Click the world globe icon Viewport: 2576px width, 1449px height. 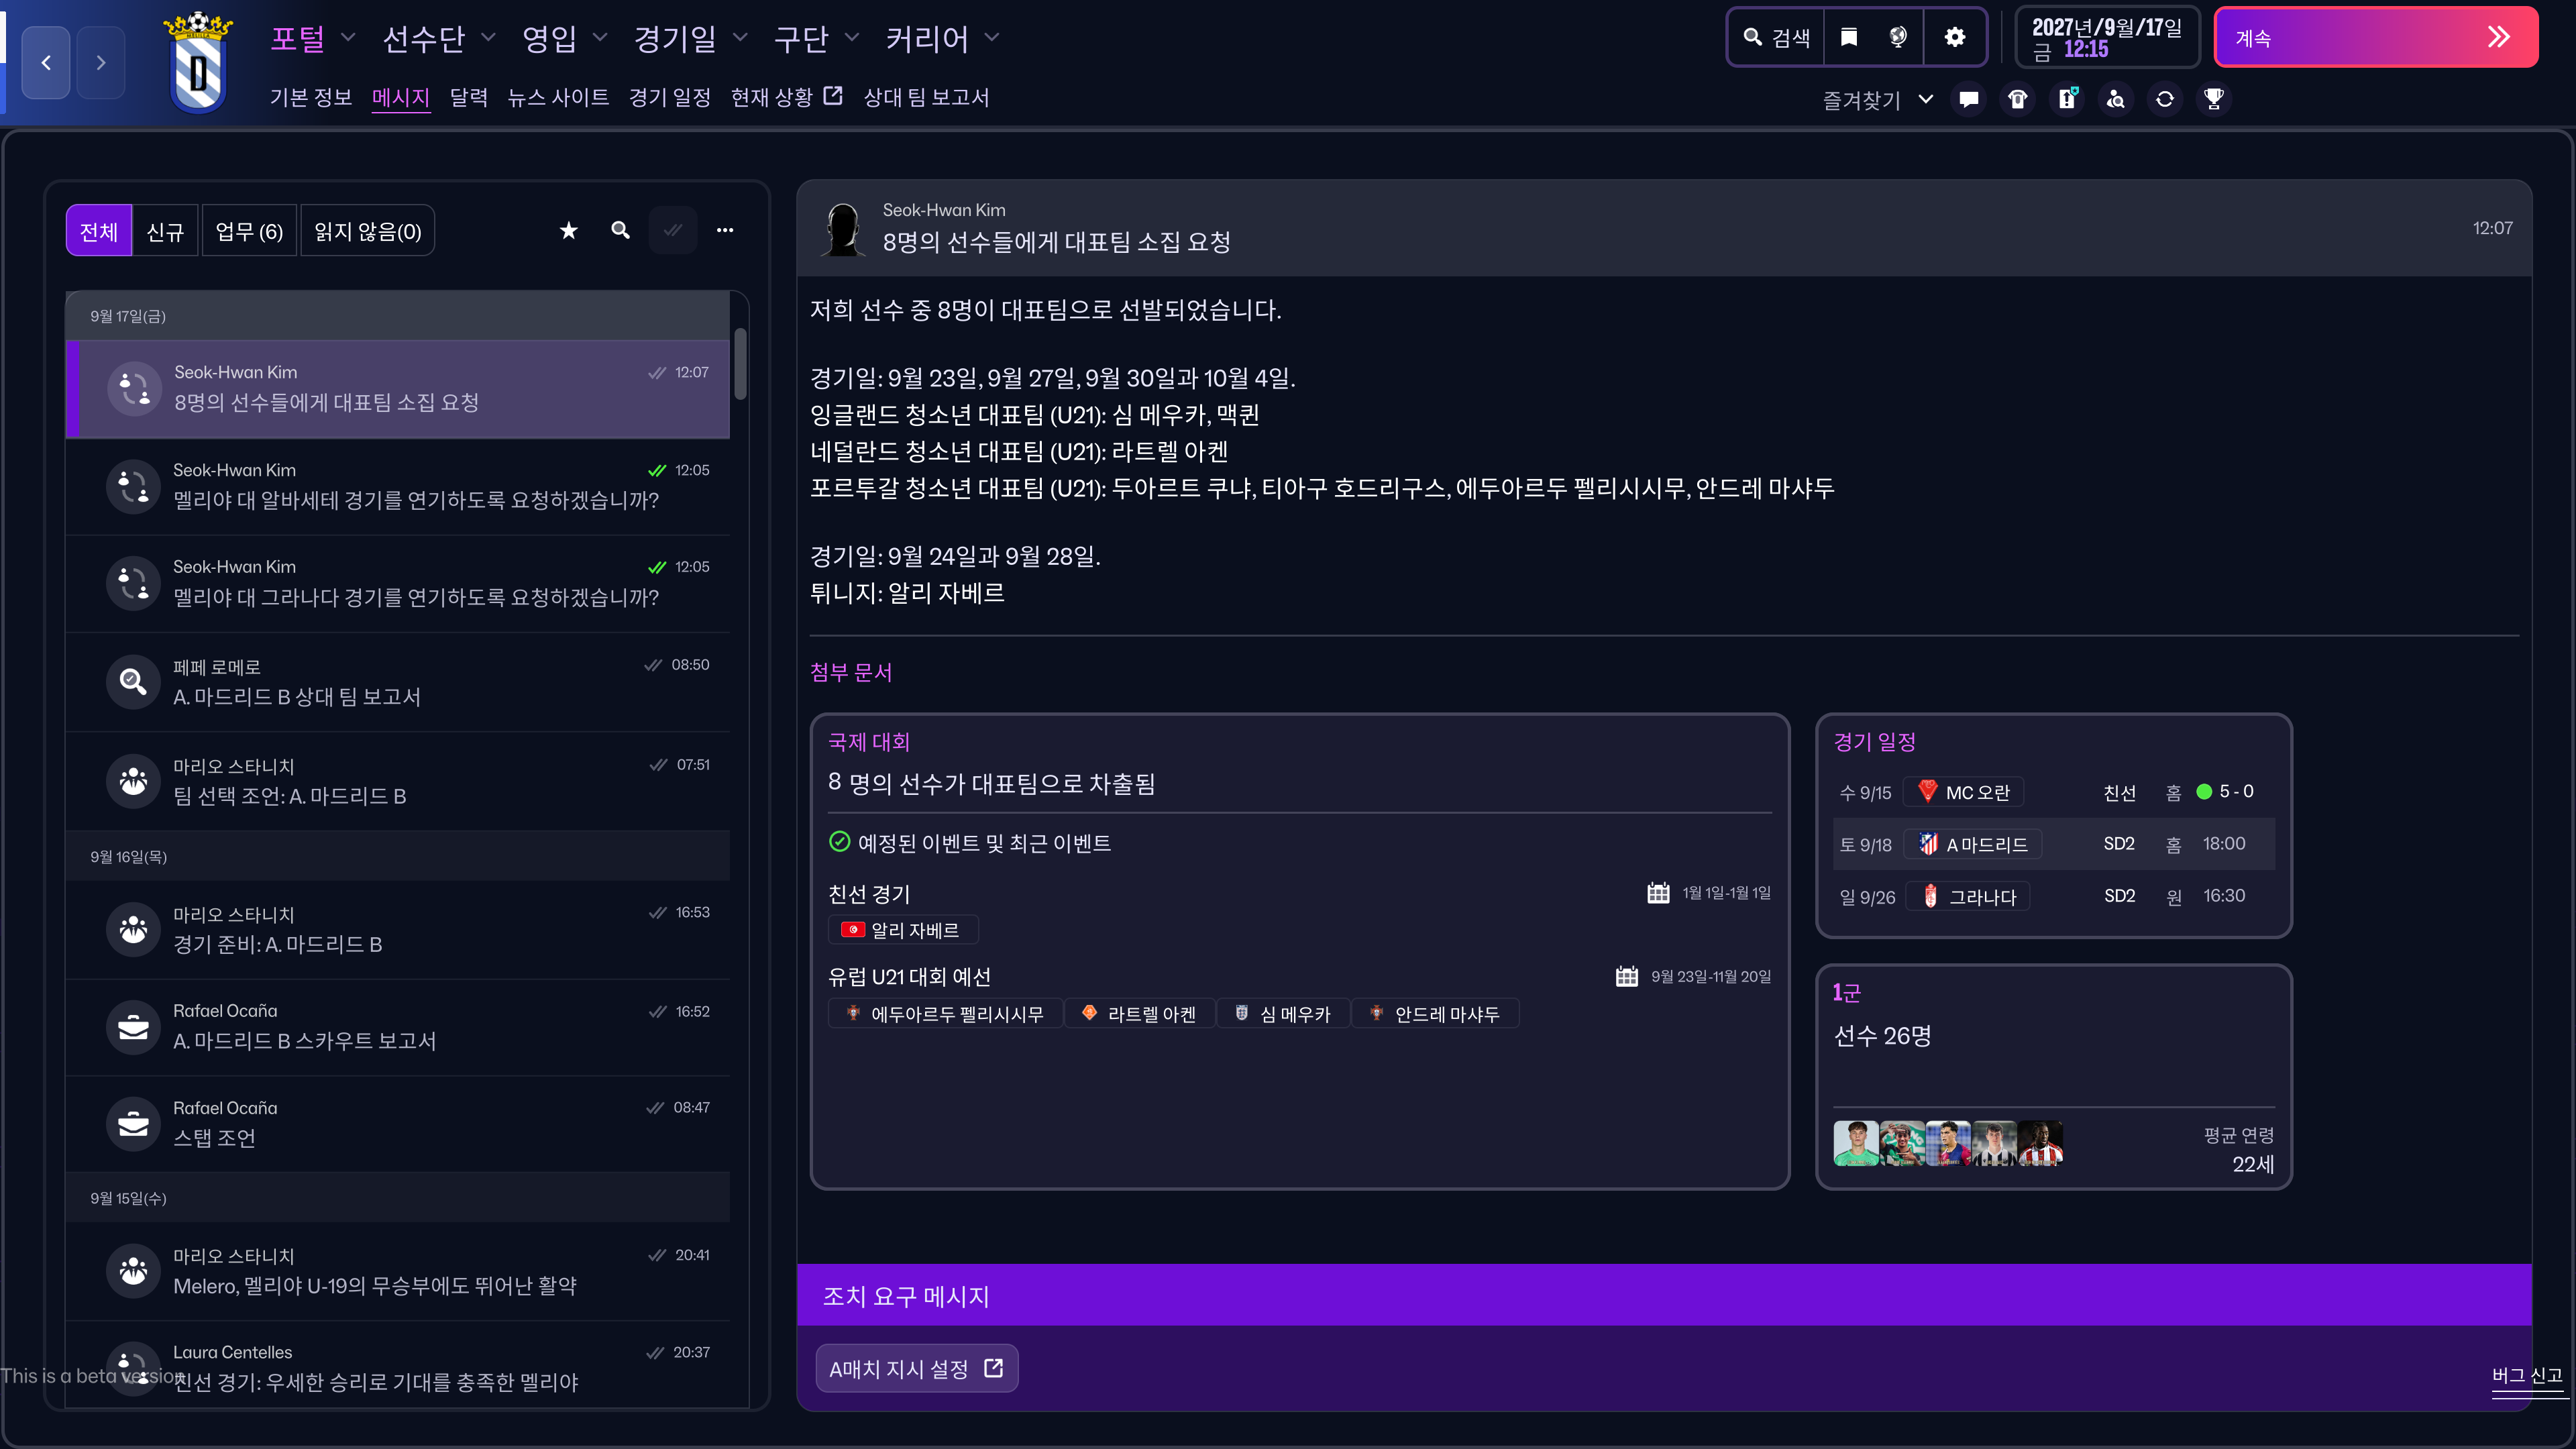click(1898, 38)
